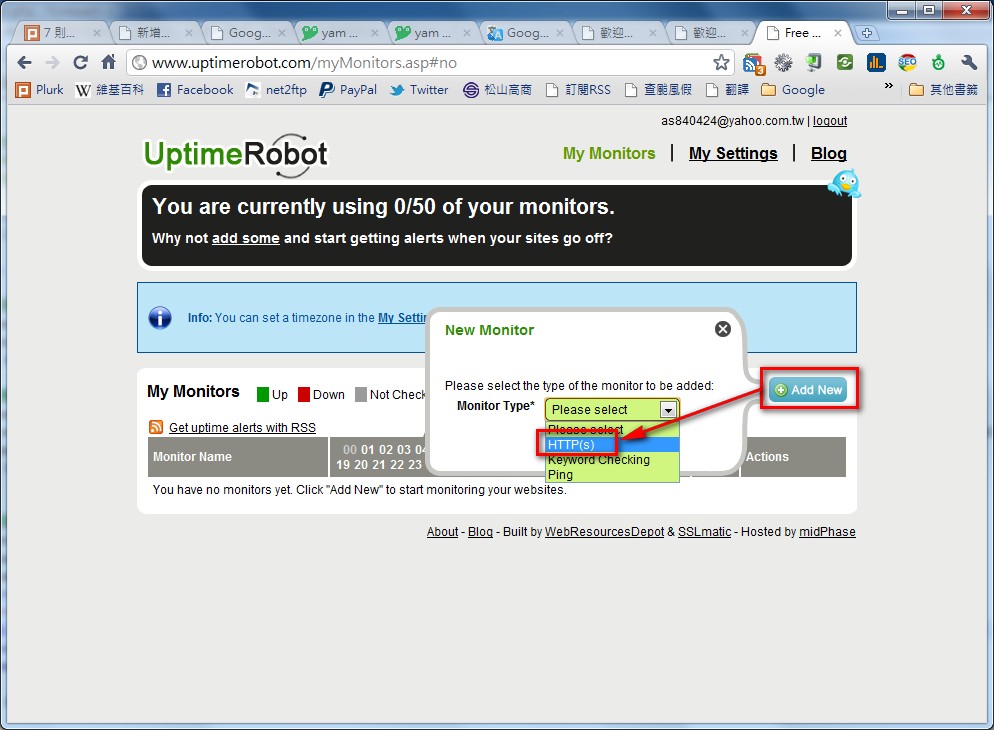
Task: Click the blue bar-chart extension icon
Action: (876, 62)
